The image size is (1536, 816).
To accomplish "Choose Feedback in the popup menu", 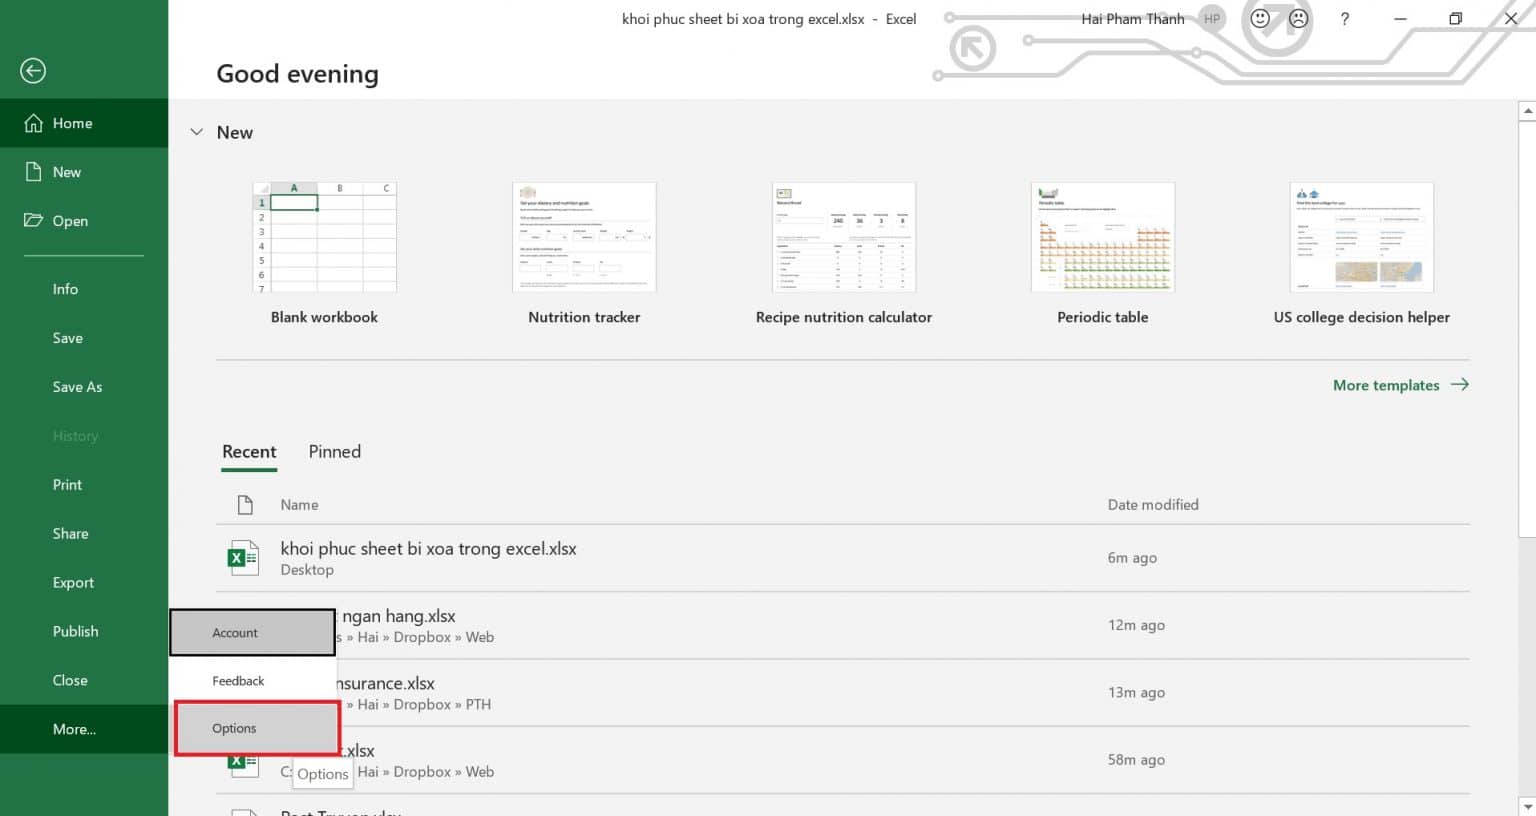I will [252, 681].
